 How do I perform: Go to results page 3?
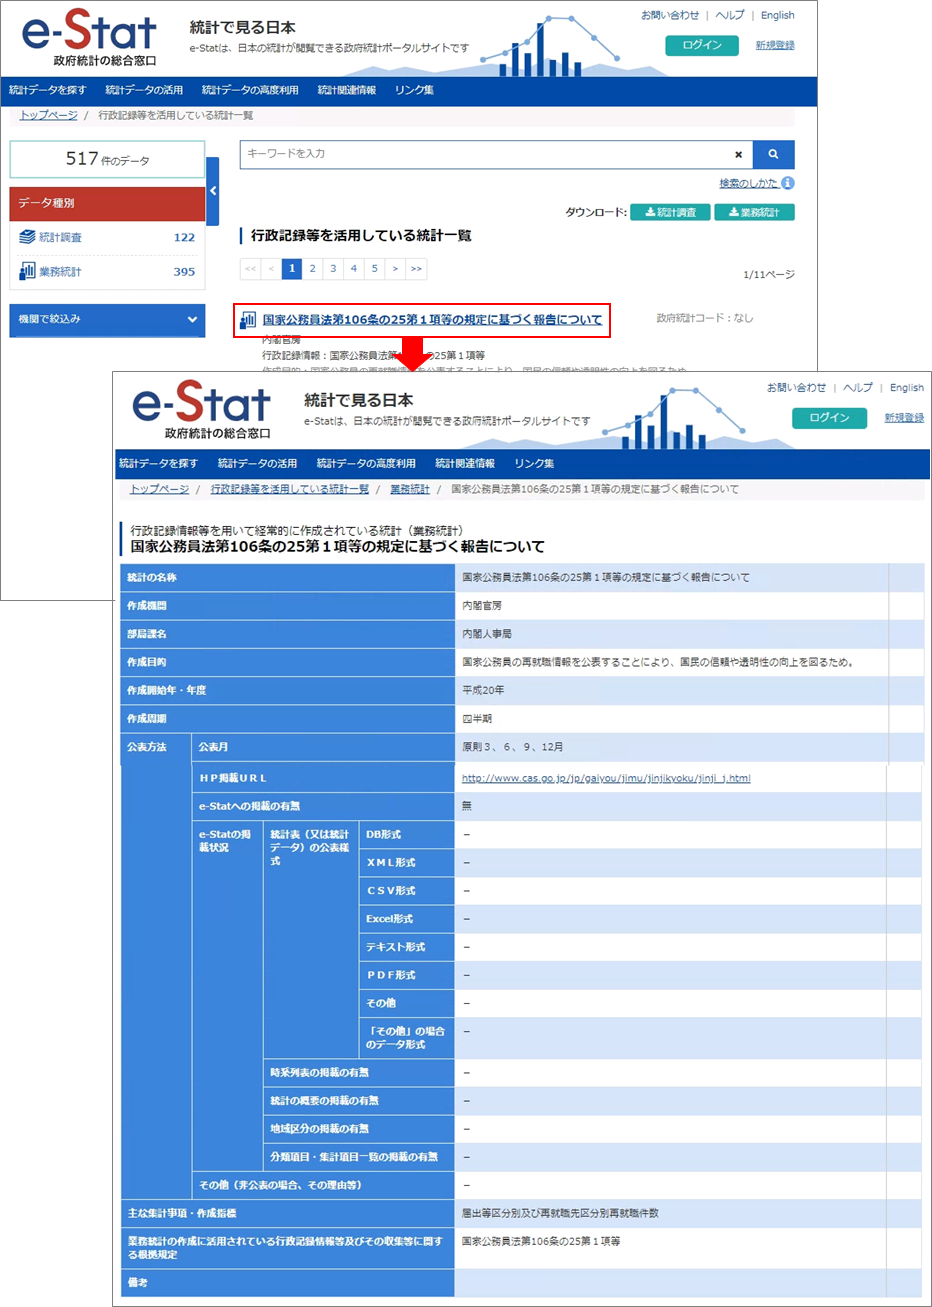click(x=333, y=268)
